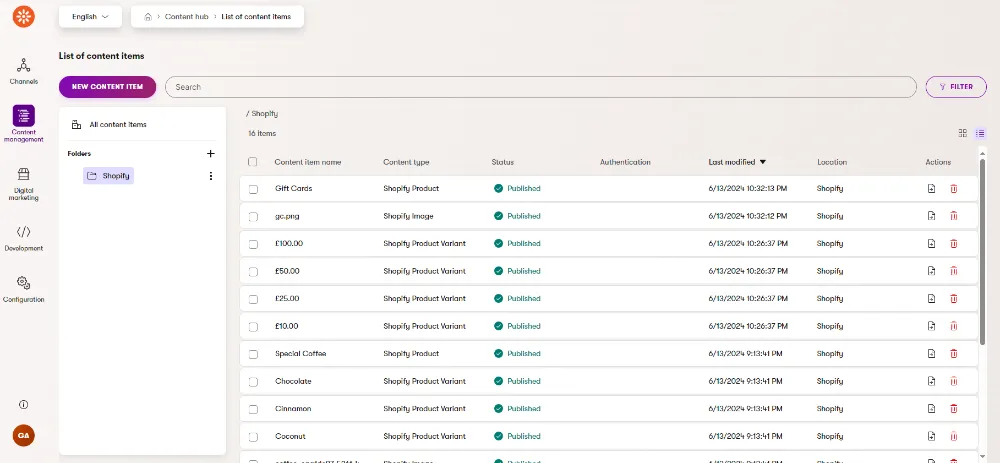Viewport: 1000px width, 463px height.
Task: Go to Content hub breadcrumb
Action: click(x=187, y=17)
